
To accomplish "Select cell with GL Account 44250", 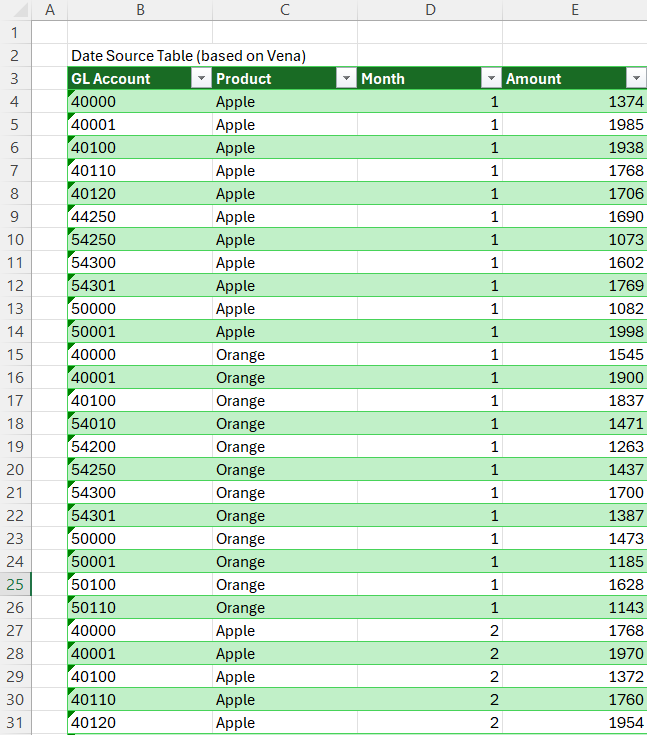I will point(140,217).
